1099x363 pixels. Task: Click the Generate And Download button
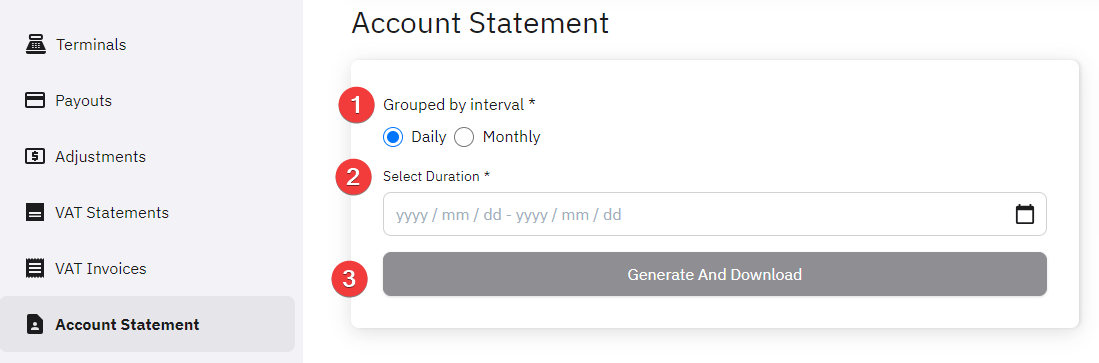click(x=714, y=274)
